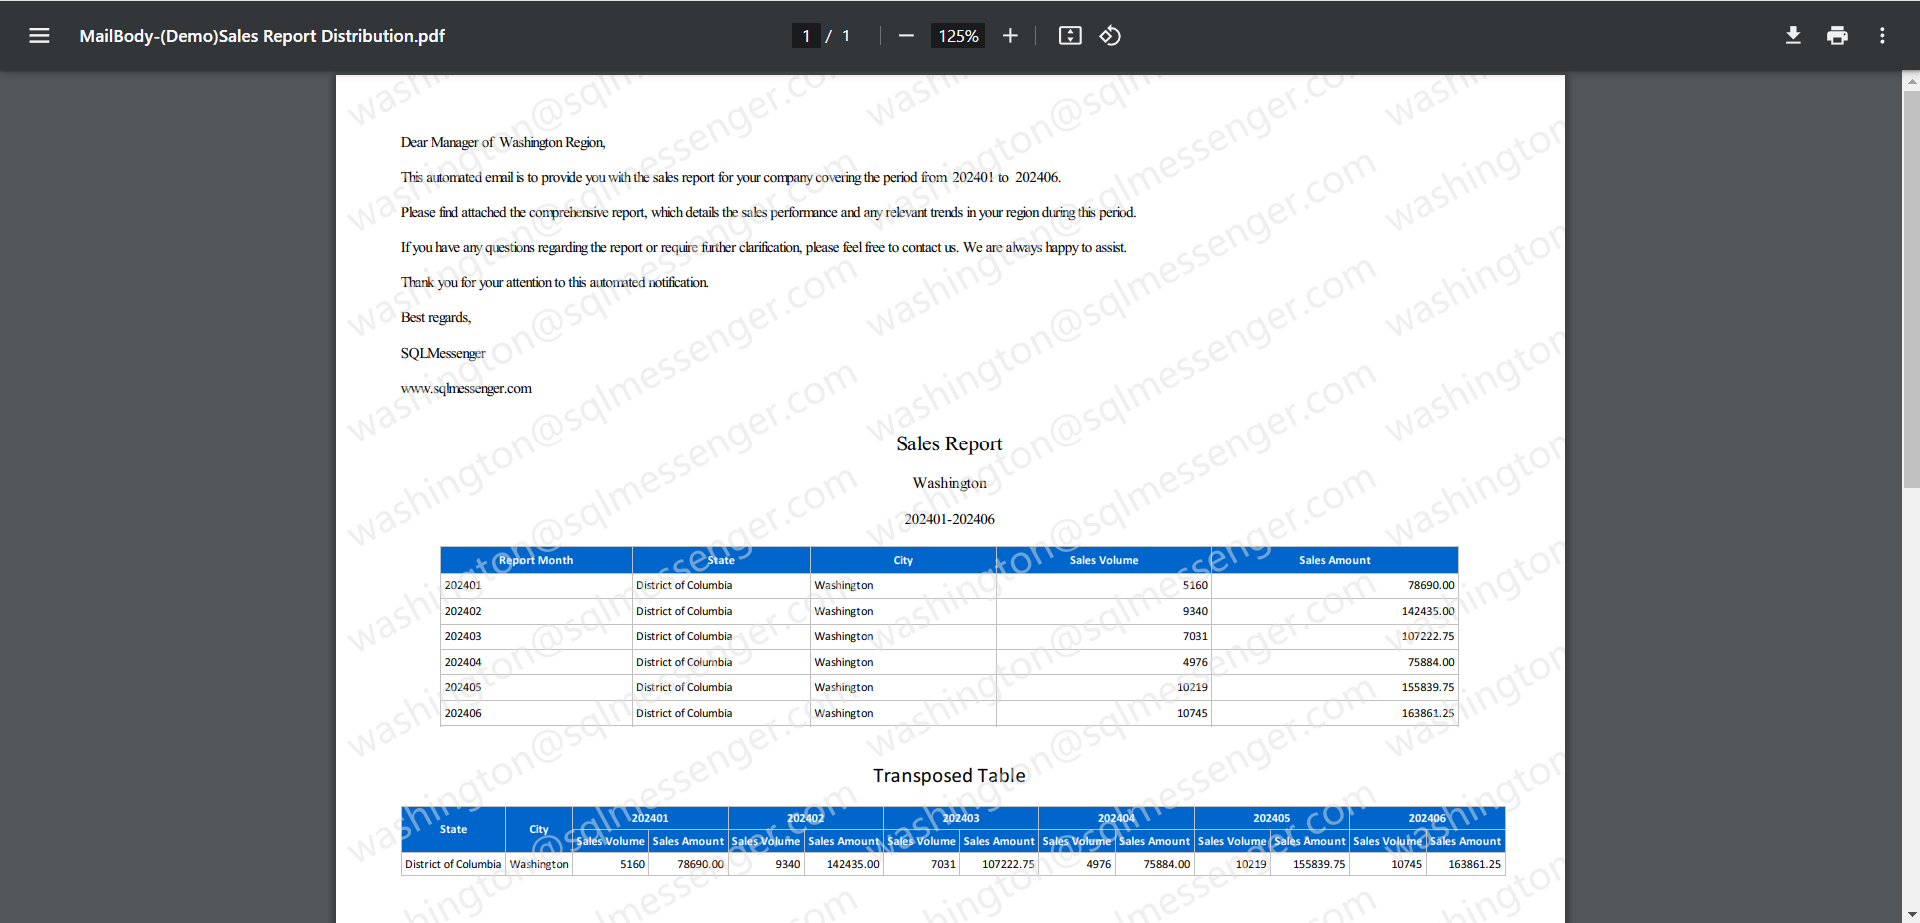Click the PDF file name title
Viewport: 1920px width, 923px height.
pyautogui.click(x=262, y=36)
